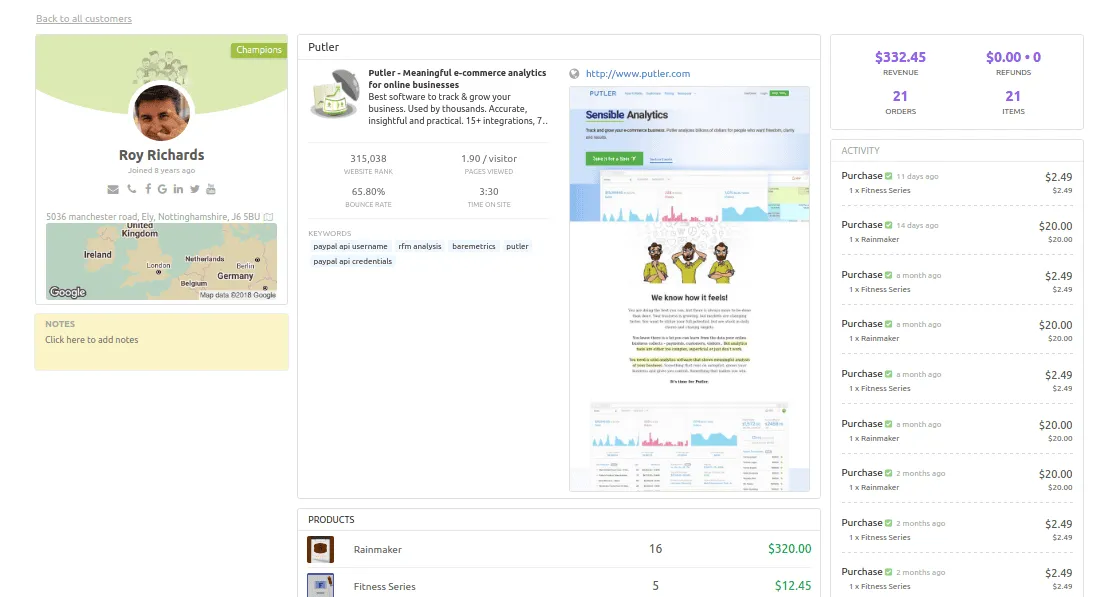Click the 21 items count
The height and width of the screenshot is (597, 1116).
point(1013,96)
